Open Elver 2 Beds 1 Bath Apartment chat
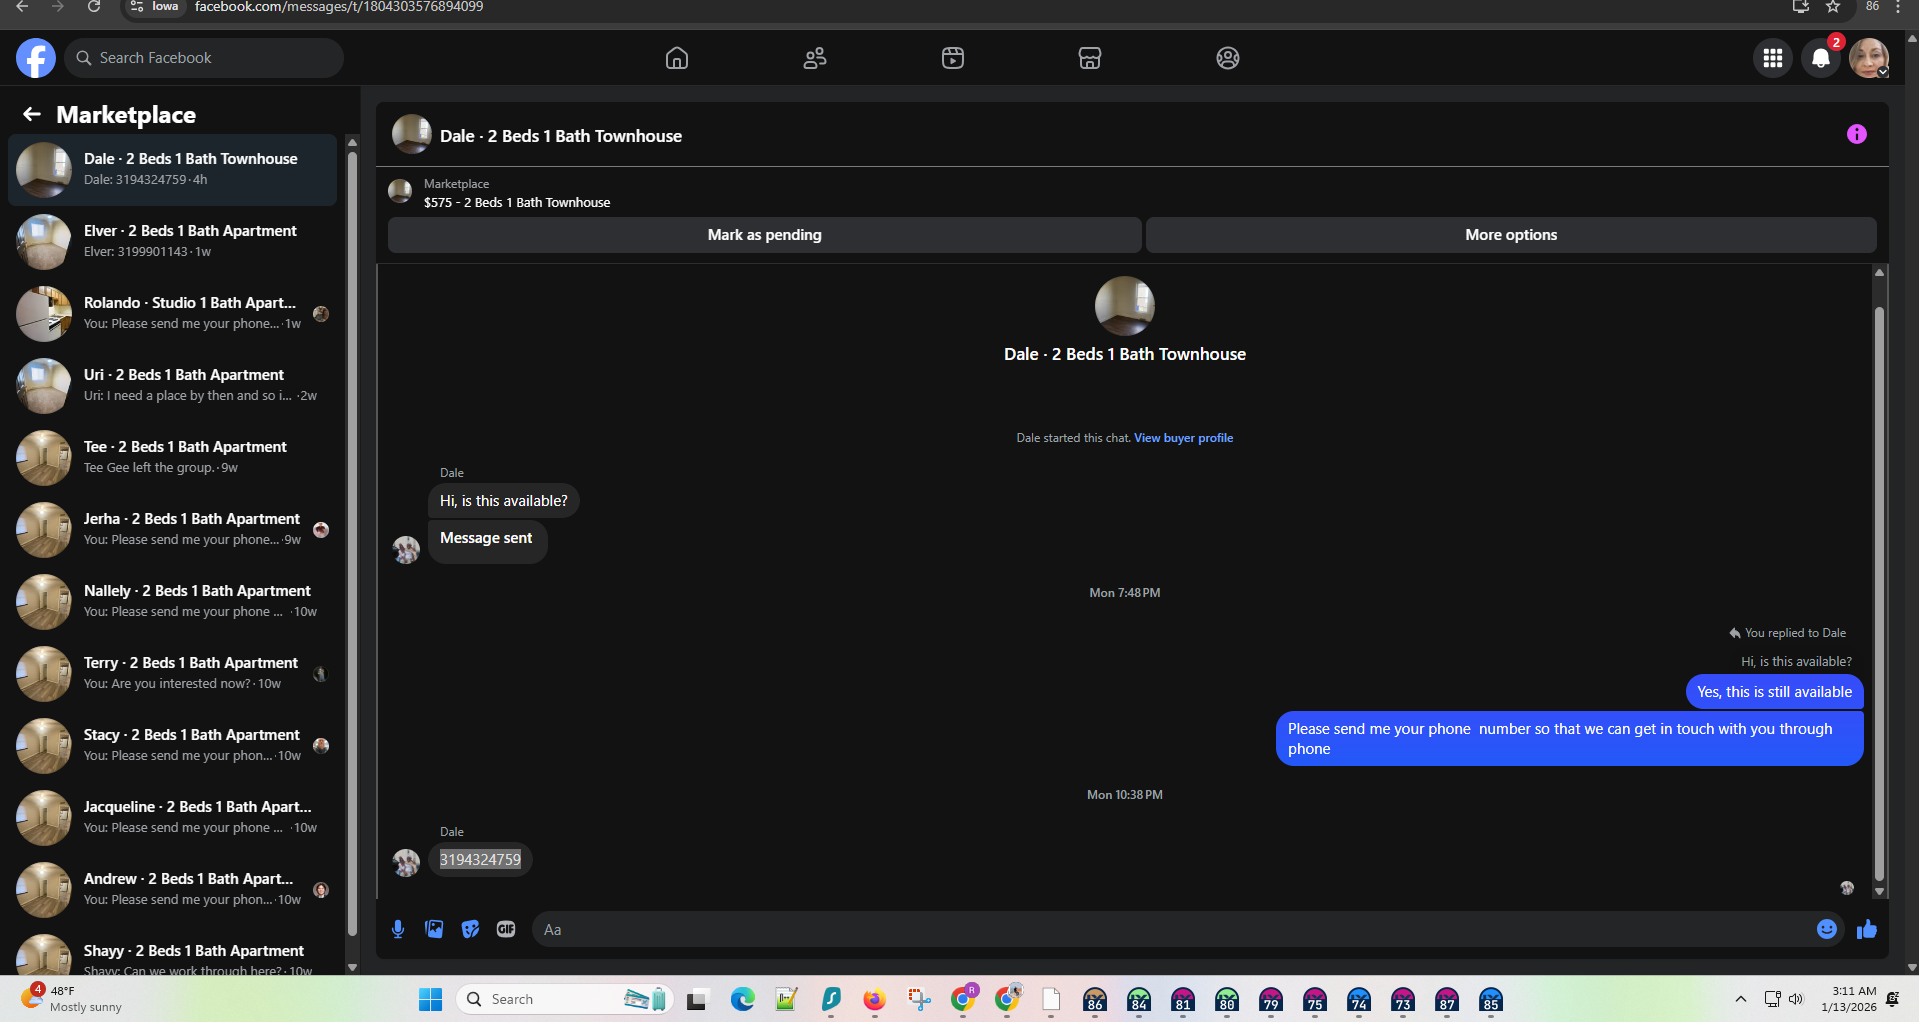Image resolution: width=1919 pixels, height=1022 pixels. tap(172, 241)
